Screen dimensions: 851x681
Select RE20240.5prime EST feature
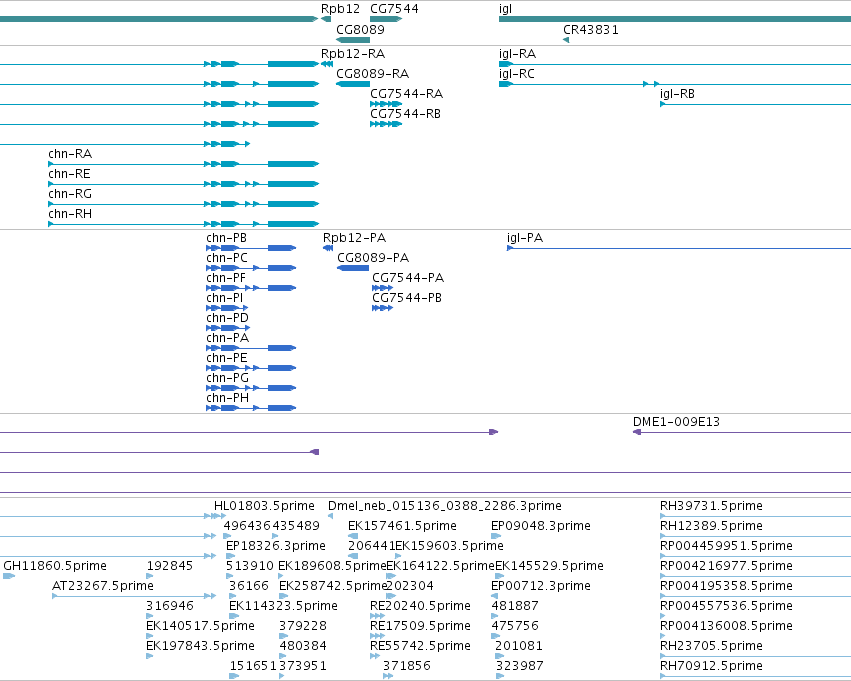point(378,616)
